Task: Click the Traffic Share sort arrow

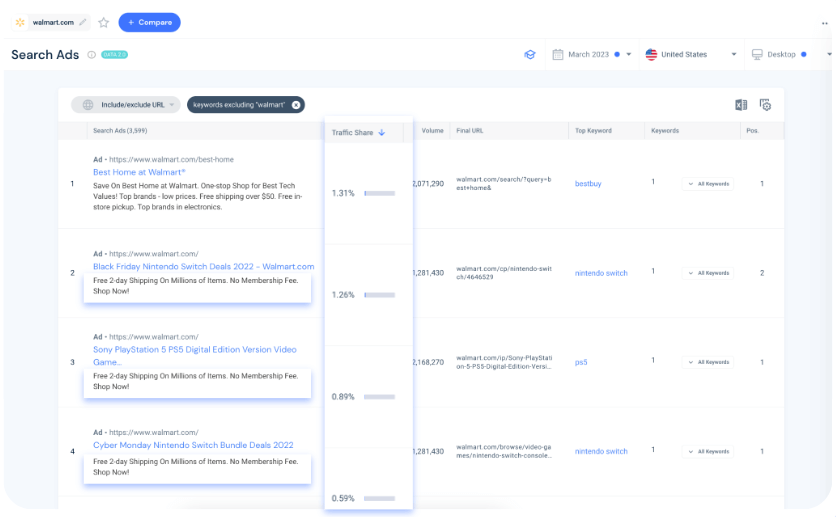Action: click(382, 132)
